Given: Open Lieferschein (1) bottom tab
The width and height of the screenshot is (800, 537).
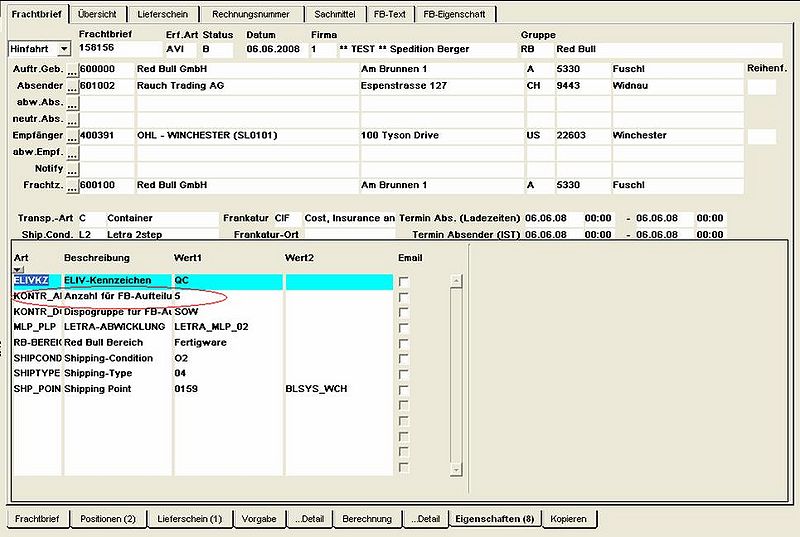Looking at the screenshot, I should click(189, 519).
